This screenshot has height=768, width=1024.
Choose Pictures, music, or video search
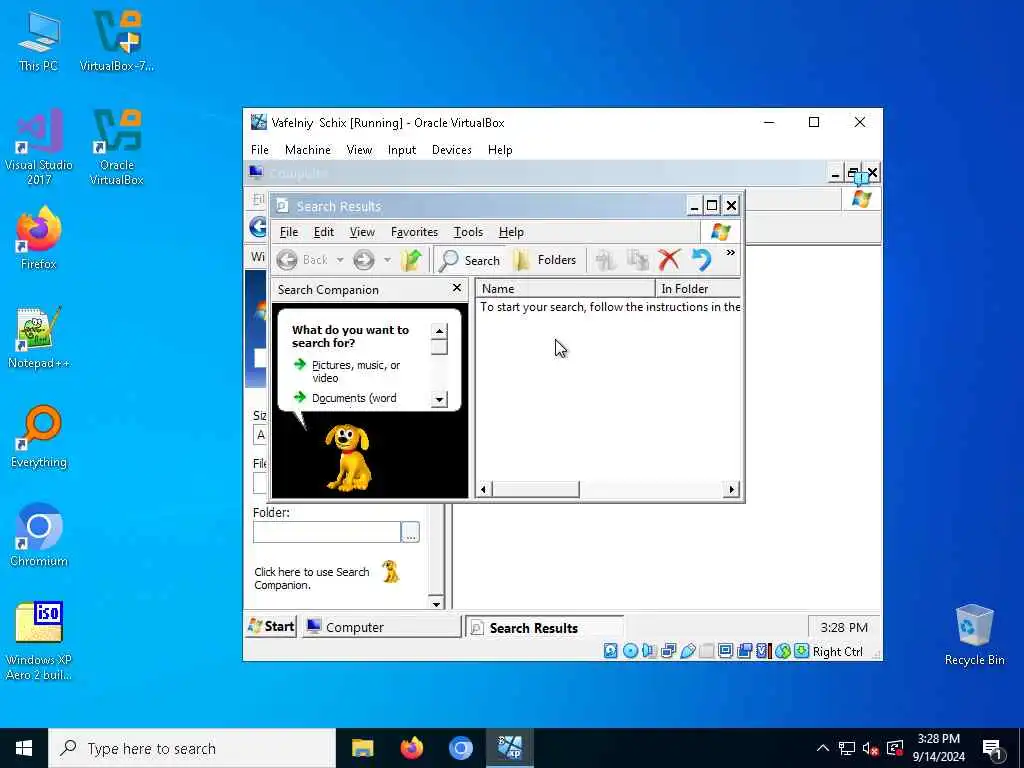(356, 372)
